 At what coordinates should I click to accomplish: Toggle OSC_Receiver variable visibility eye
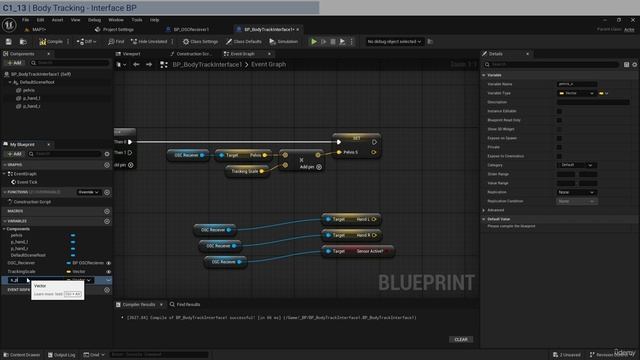(x=109, y=263)
